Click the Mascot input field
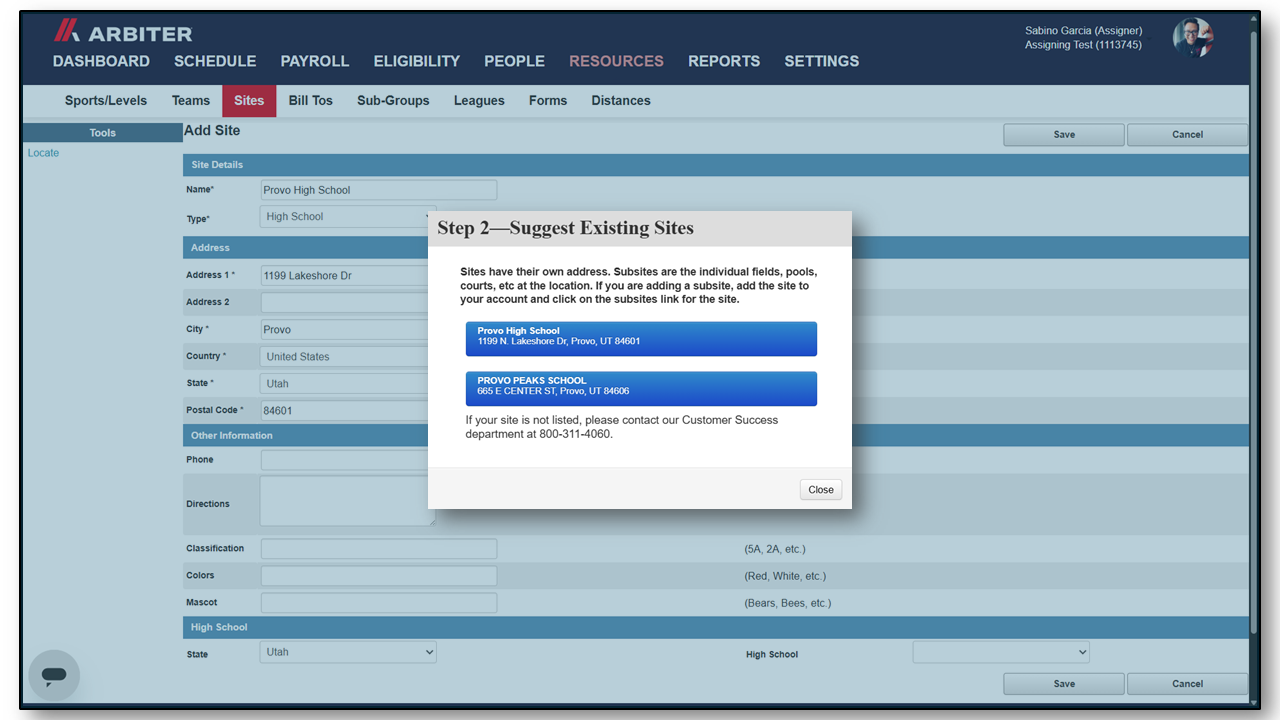Image resolution: width=1280 pixels, height=720 pixels. point(379,603)
